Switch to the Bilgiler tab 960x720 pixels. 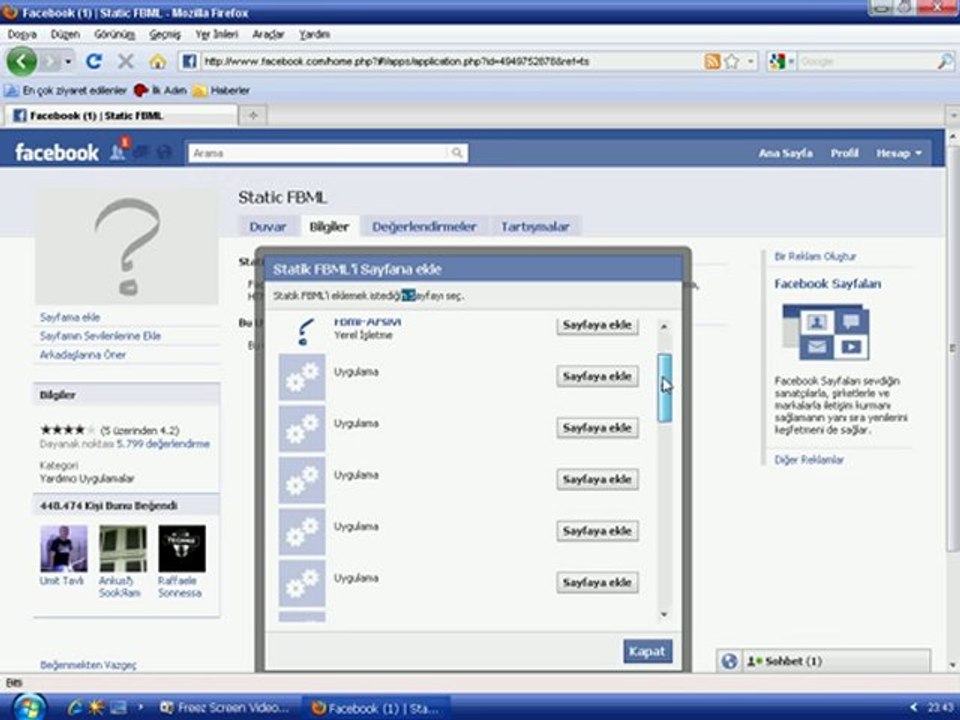(x=329, y=227)
